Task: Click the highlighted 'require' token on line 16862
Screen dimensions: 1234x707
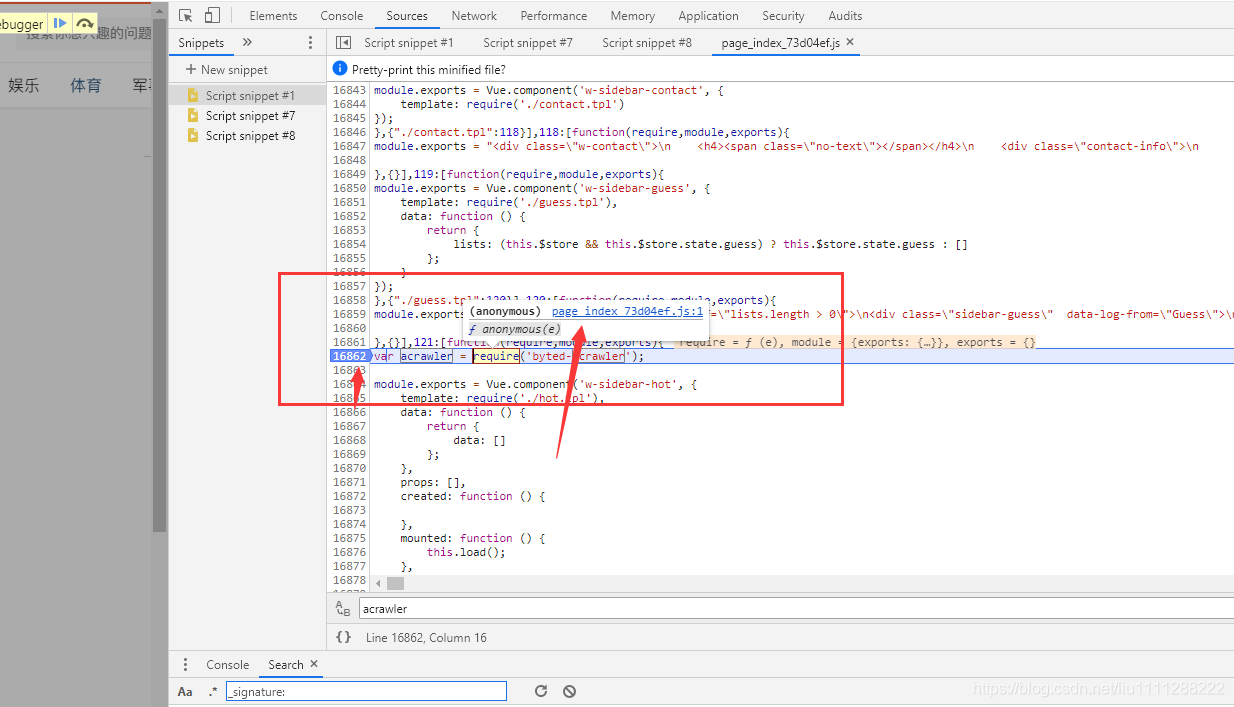Action: pos(496,356)
